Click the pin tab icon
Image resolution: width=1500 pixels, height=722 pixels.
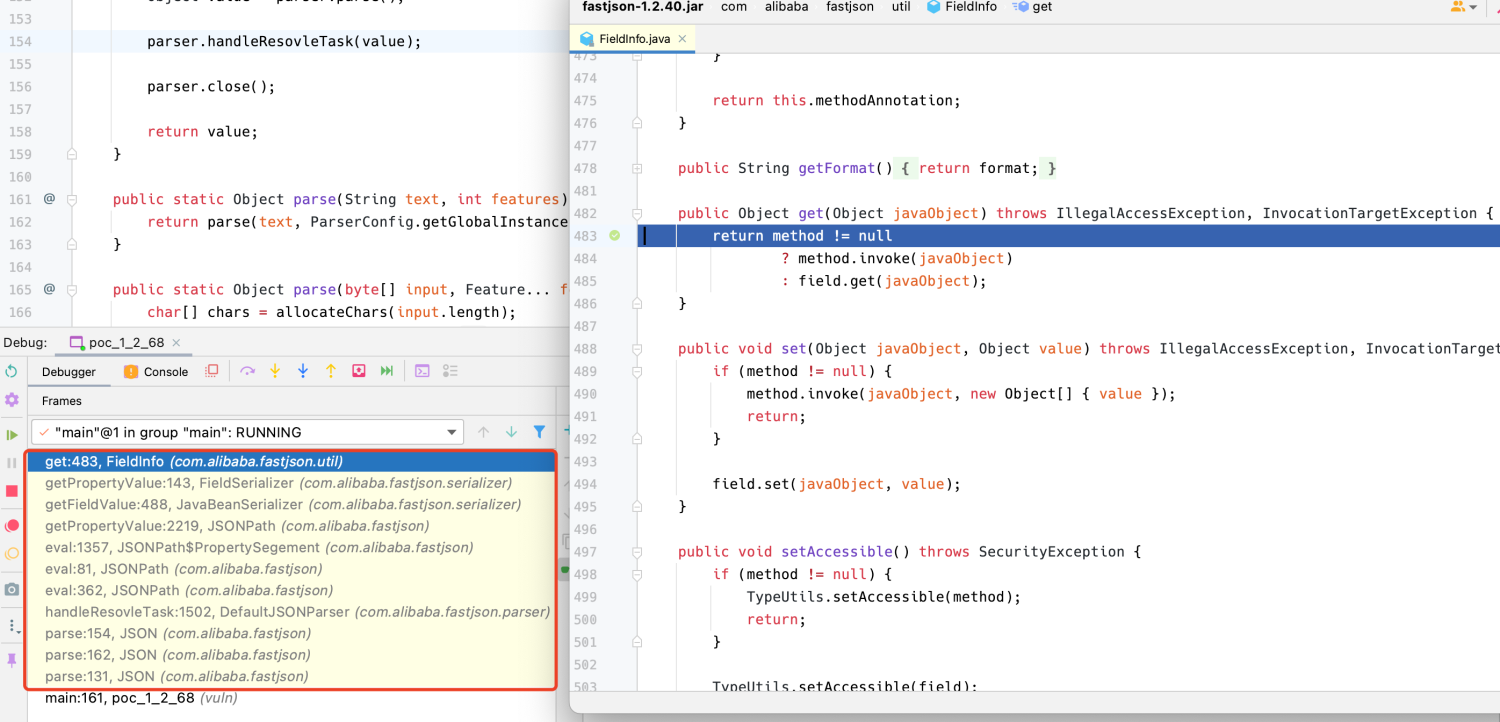11,660
